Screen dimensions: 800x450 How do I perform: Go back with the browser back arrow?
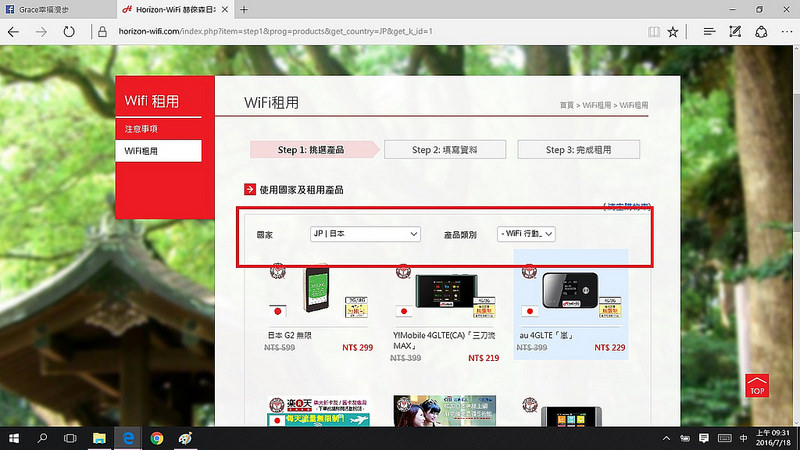click(13, 32)
